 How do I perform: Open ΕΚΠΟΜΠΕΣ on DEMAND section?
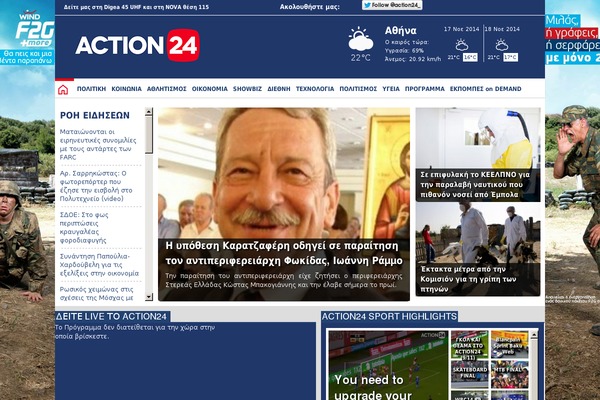[485, 89]
